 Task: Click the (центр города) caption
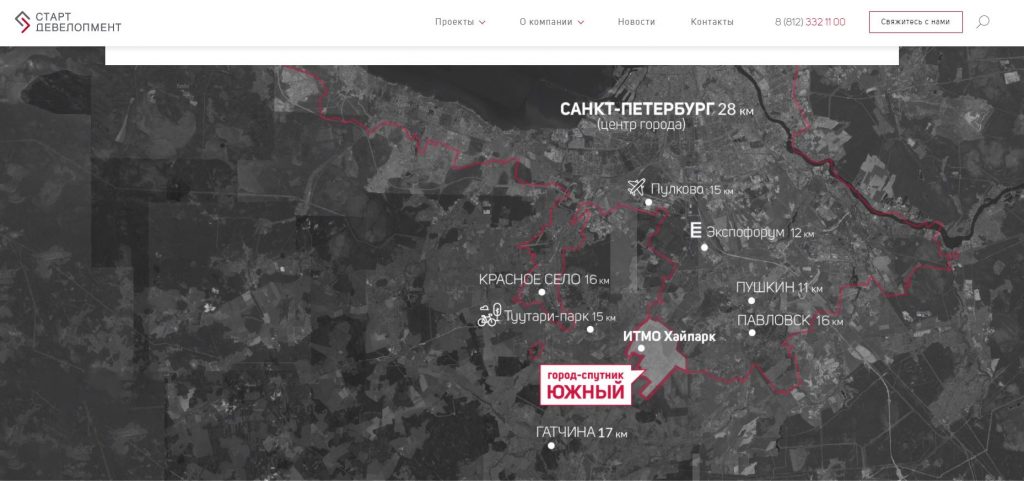(x=641, y=124)
